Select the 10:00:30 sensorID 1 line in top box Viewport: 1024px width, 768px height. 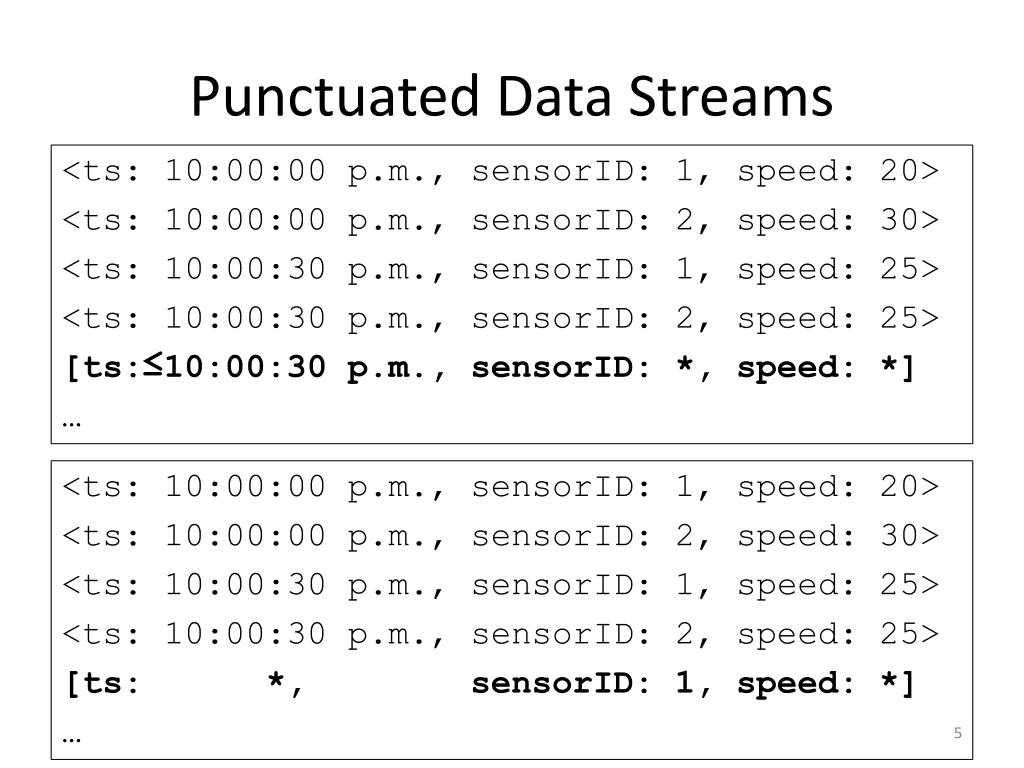(x=501, y=269)
